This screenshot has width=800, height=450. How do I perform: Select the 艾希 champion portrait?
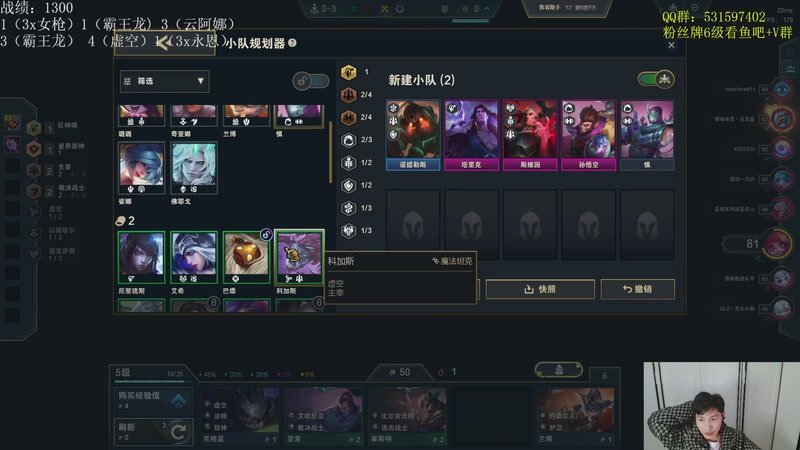194,257
